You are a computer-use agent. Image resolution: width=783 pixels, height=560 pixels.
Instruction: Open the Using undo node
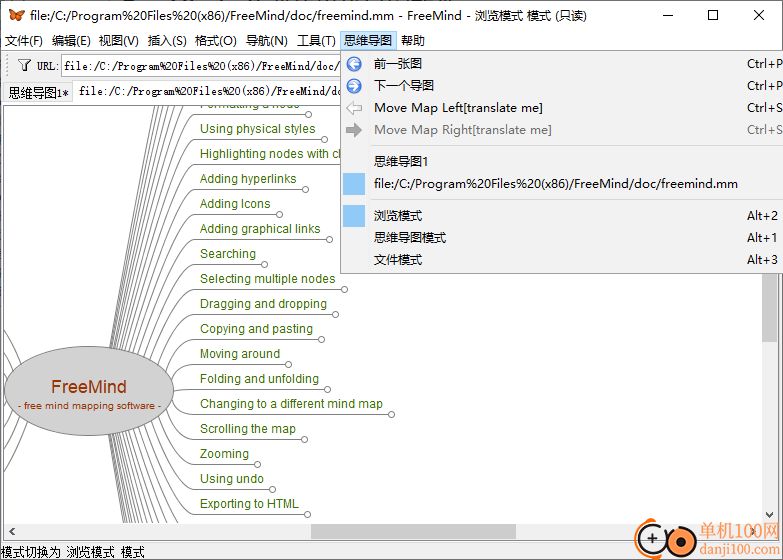(x=232, y=479)
